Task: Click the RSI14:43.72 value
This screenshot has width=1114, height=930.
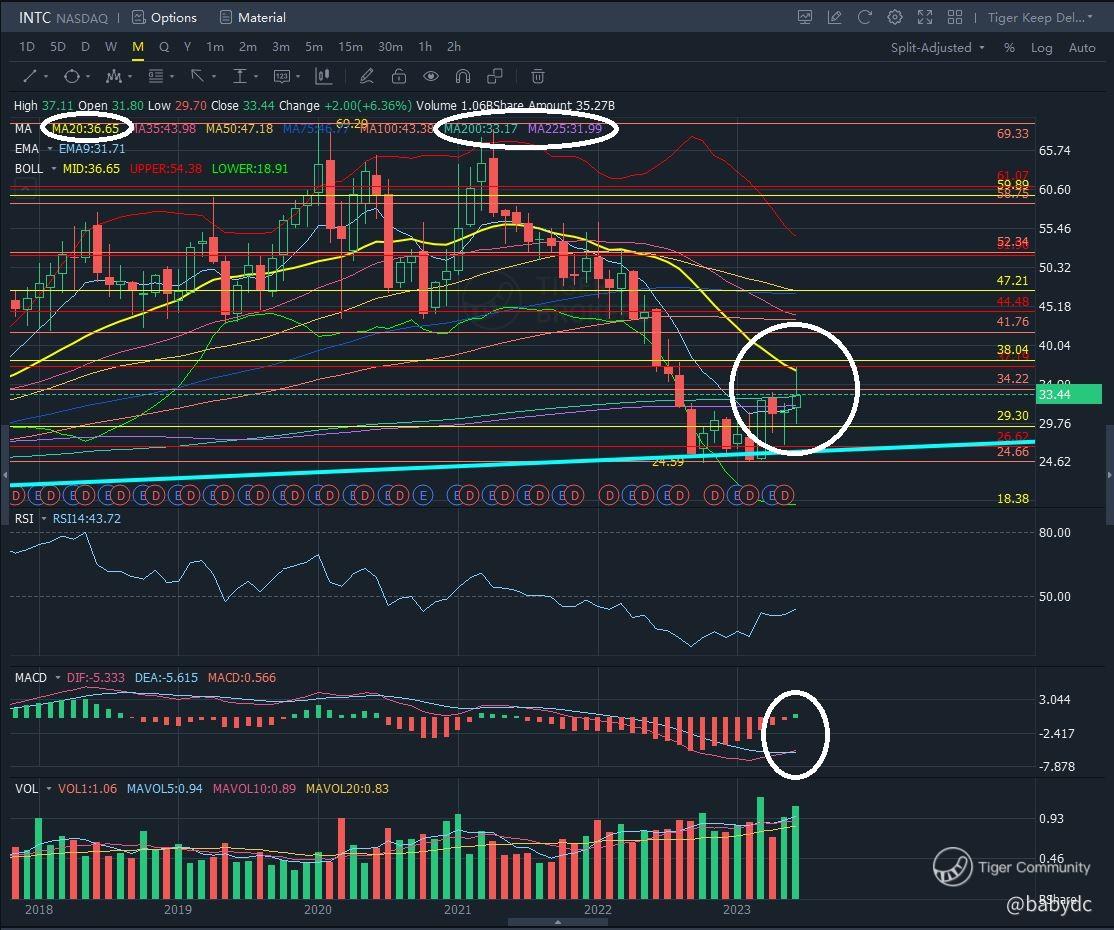Action: [87, 519]
